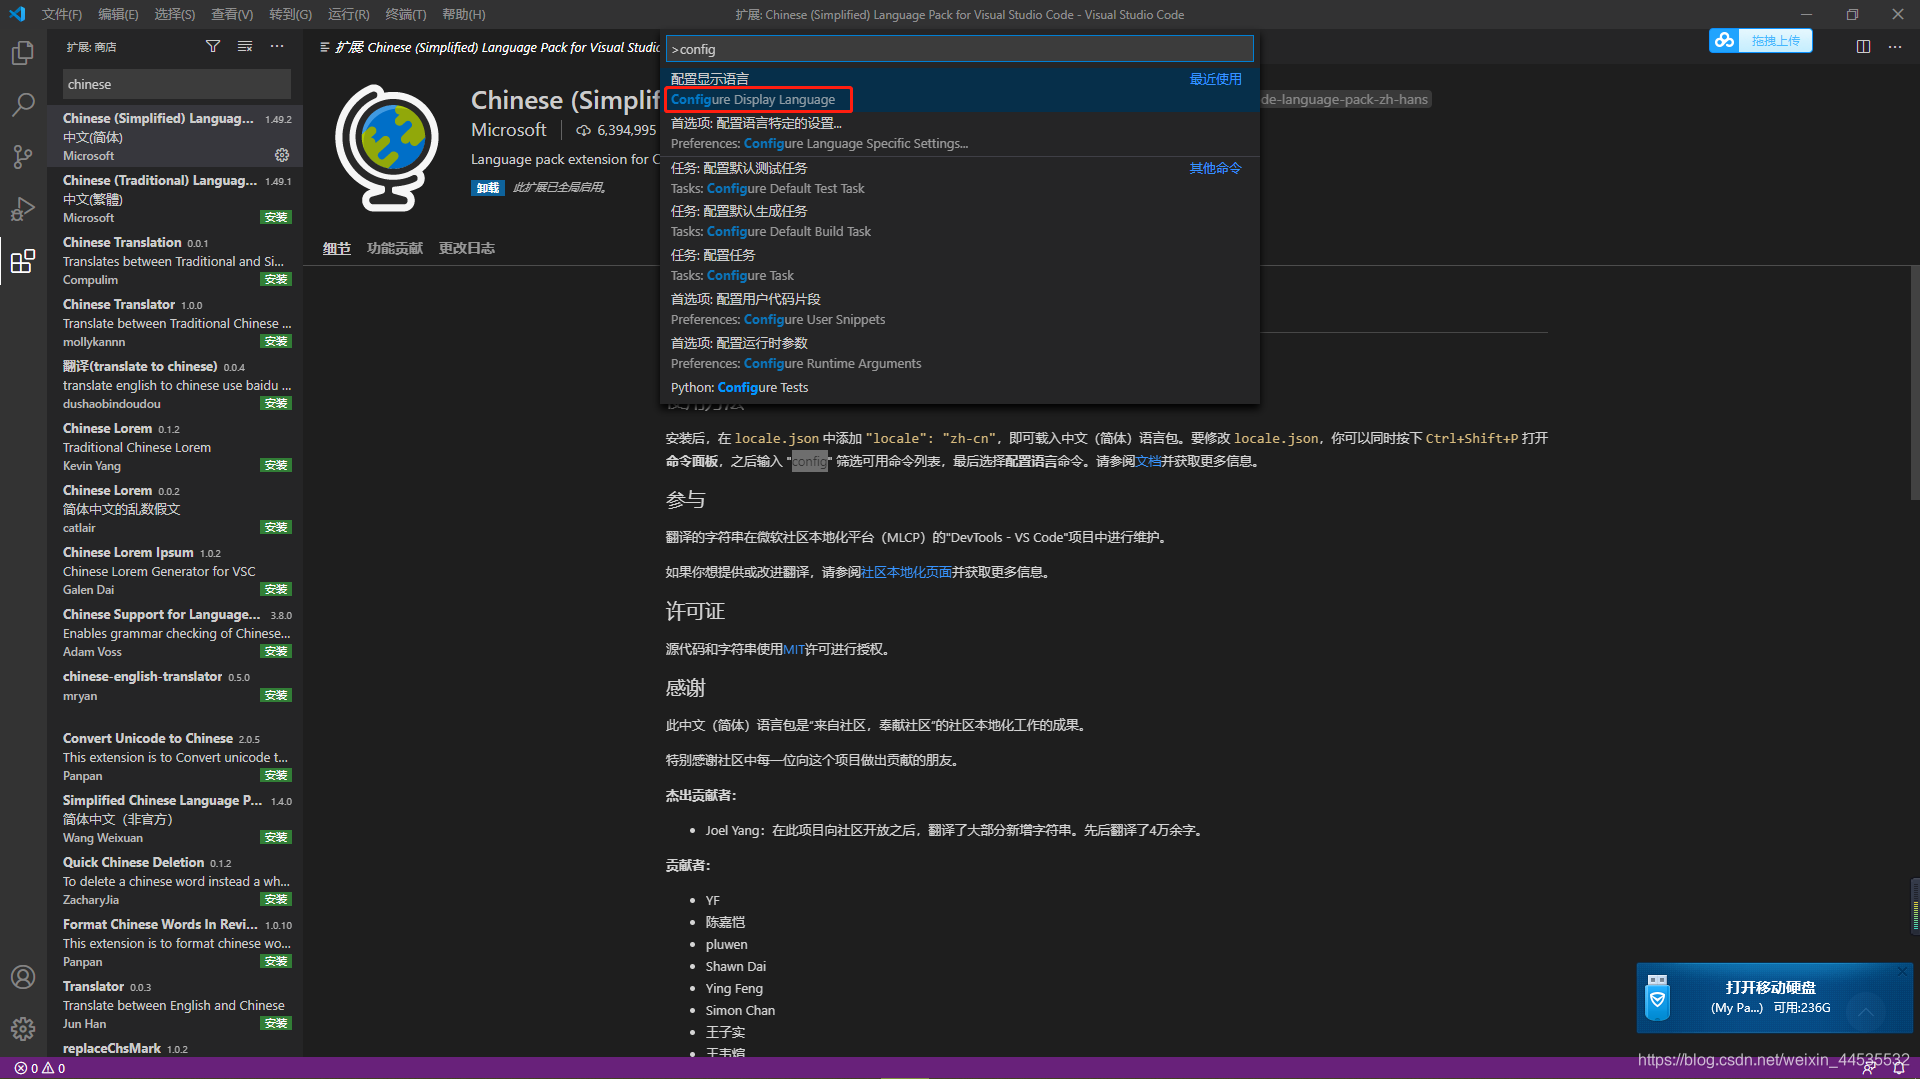Open gear menu for Chinese (Simplified) pack
The width and height of the screenshot is (1920, 1079).
(x=282, y=155)
